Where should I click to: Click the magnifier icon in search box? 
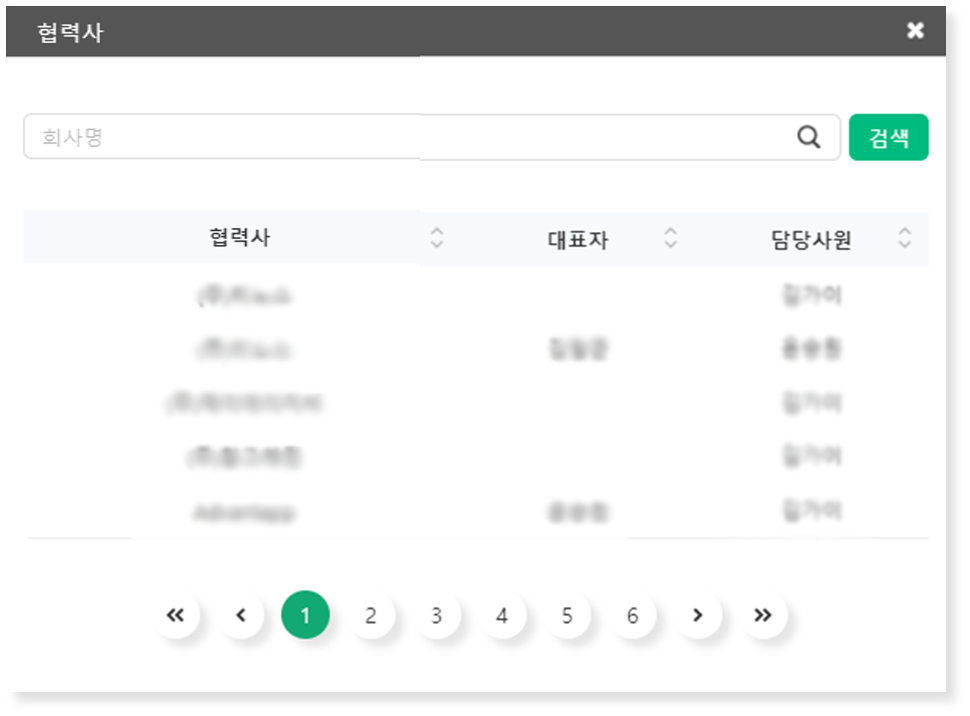(808, 137)
